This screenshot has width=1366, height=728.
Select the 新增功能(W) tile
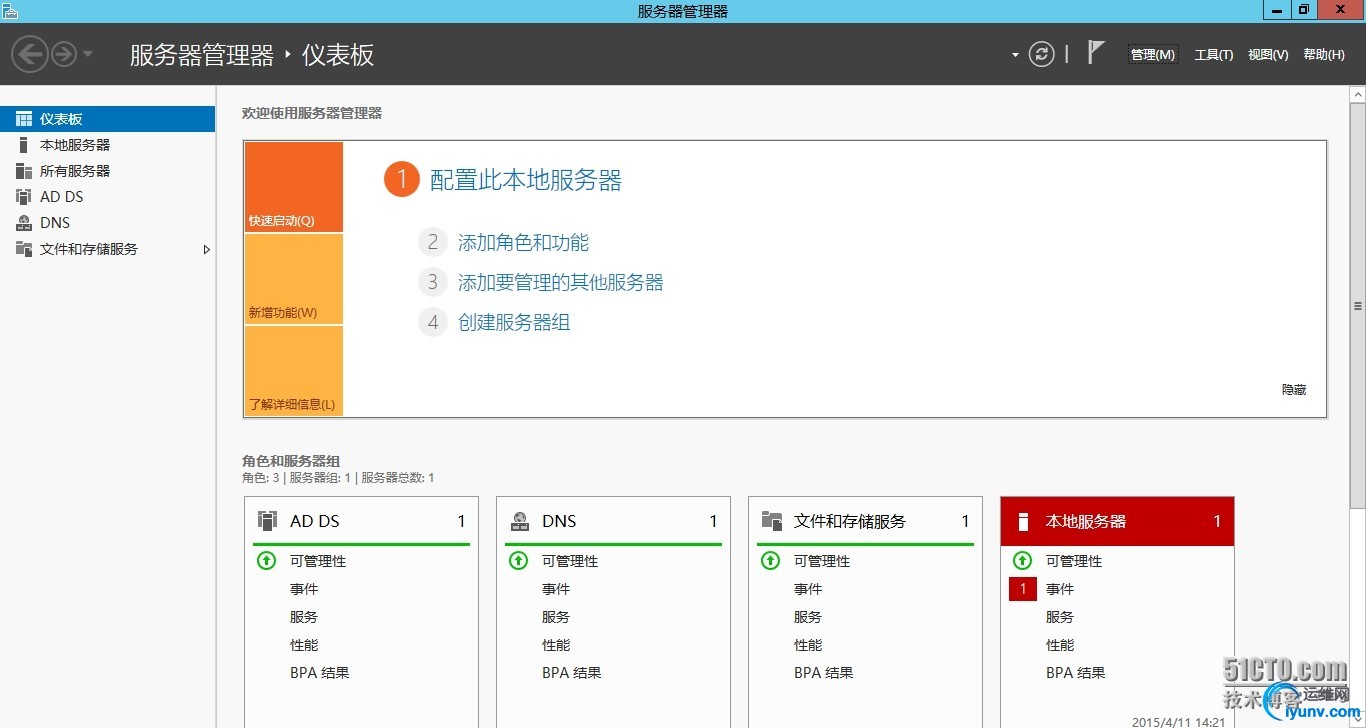point(293,279)
